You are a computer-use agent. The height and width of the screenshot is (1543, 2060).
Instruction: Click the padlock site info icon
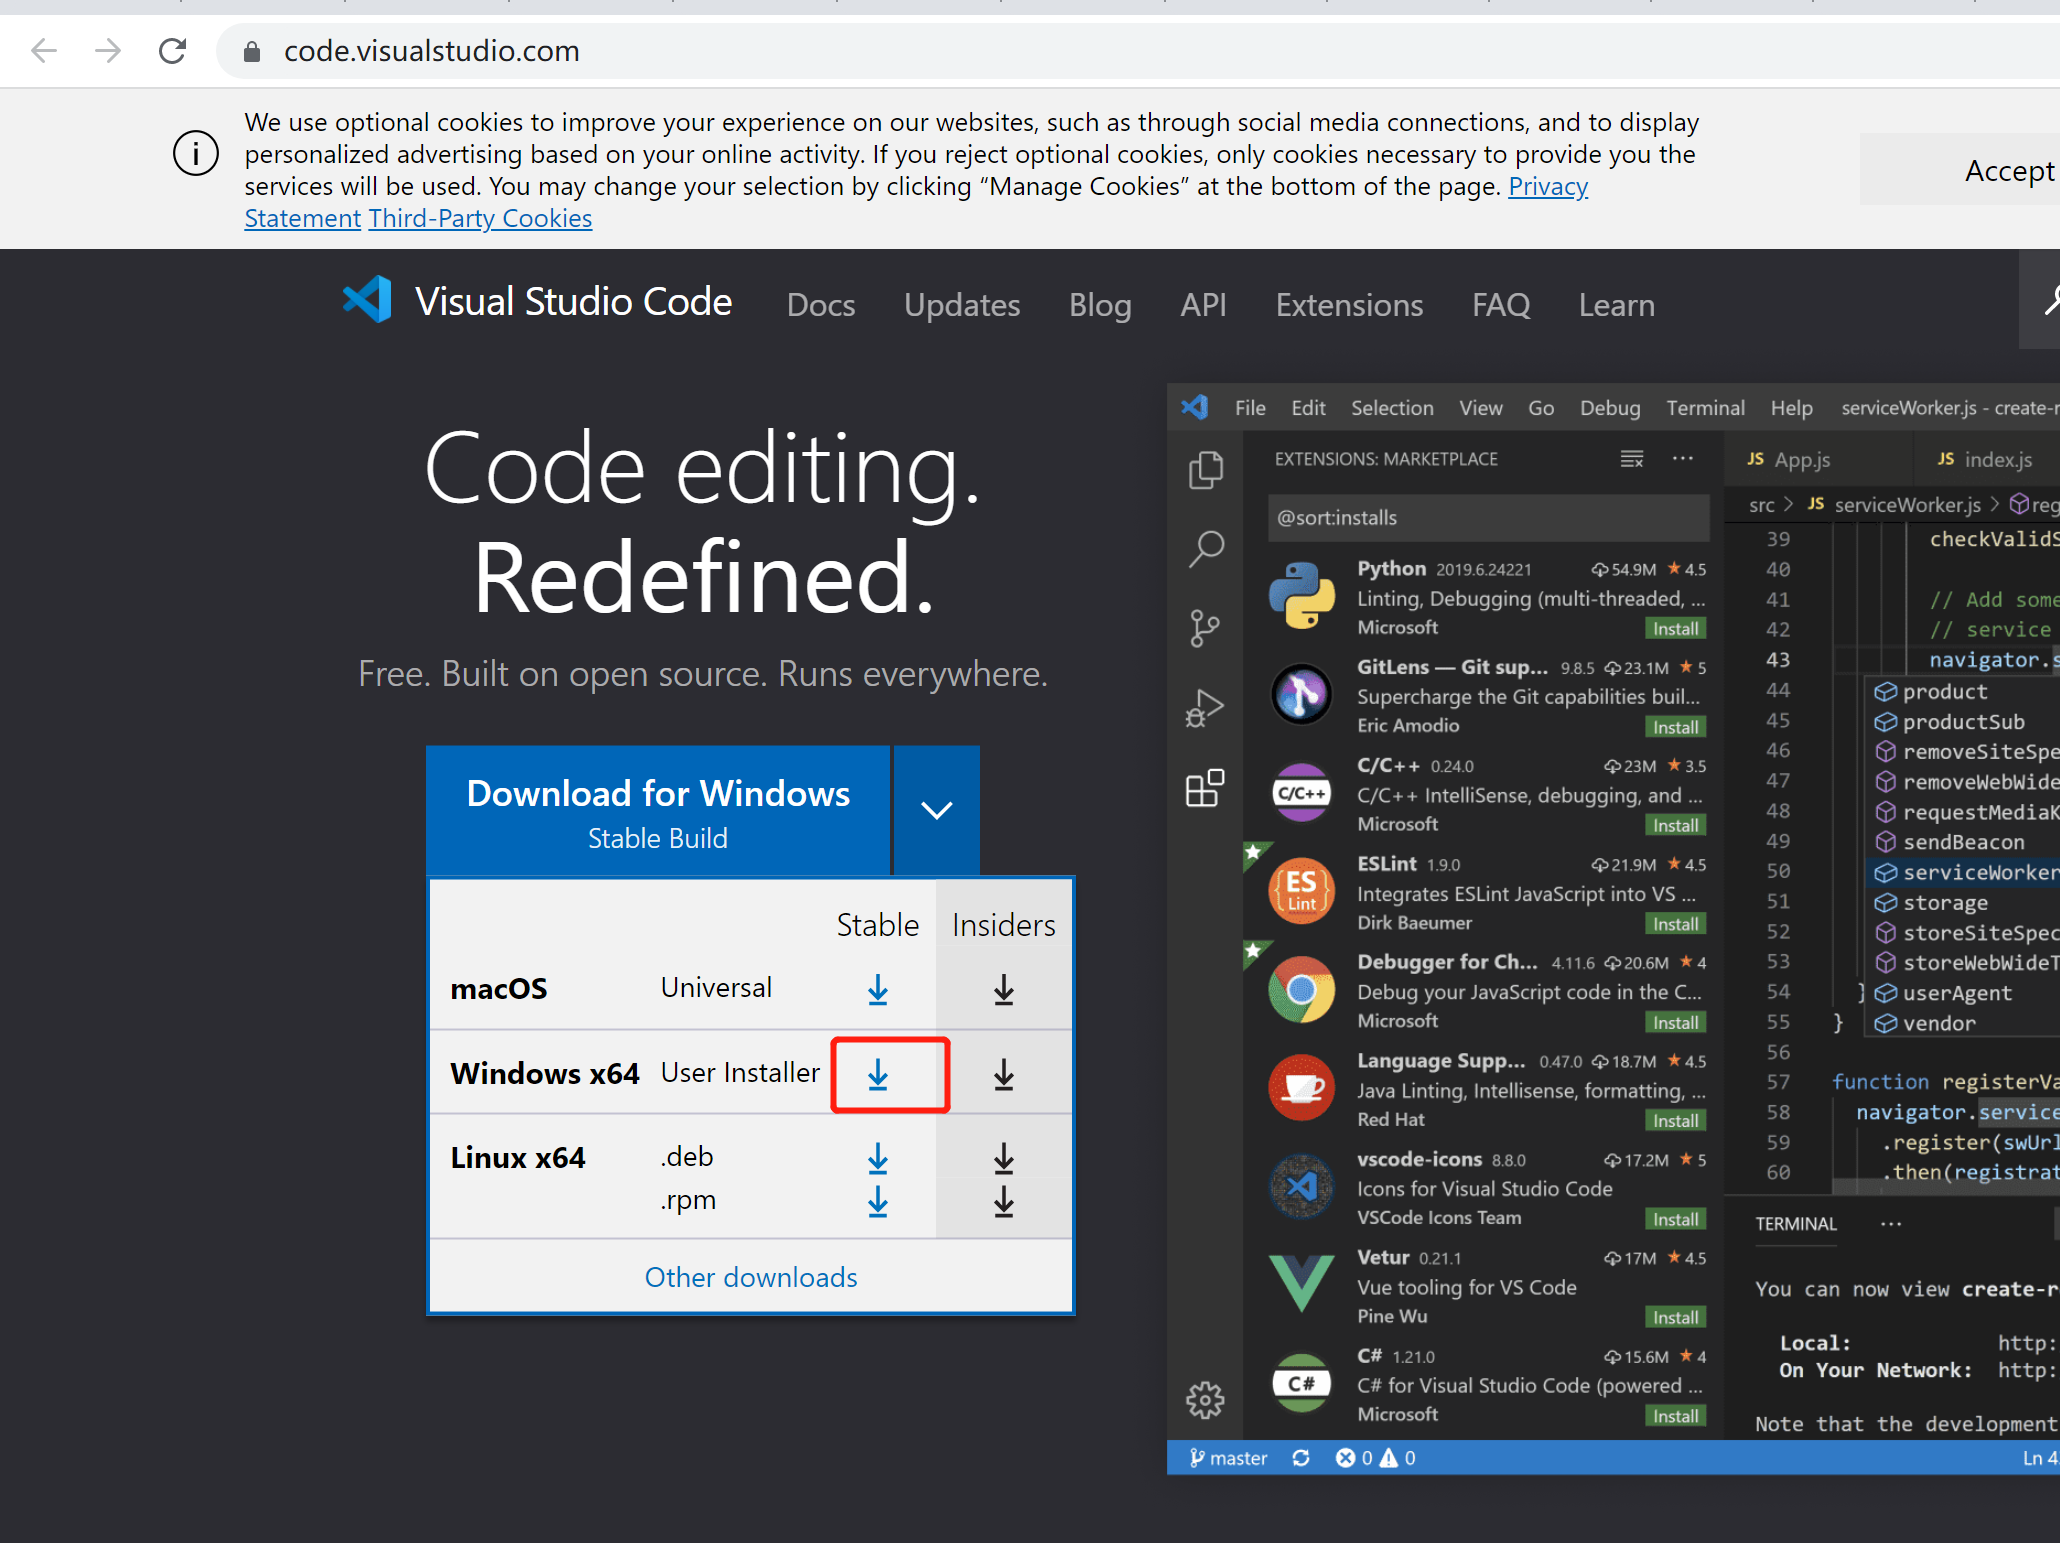[x=252, y=51]
